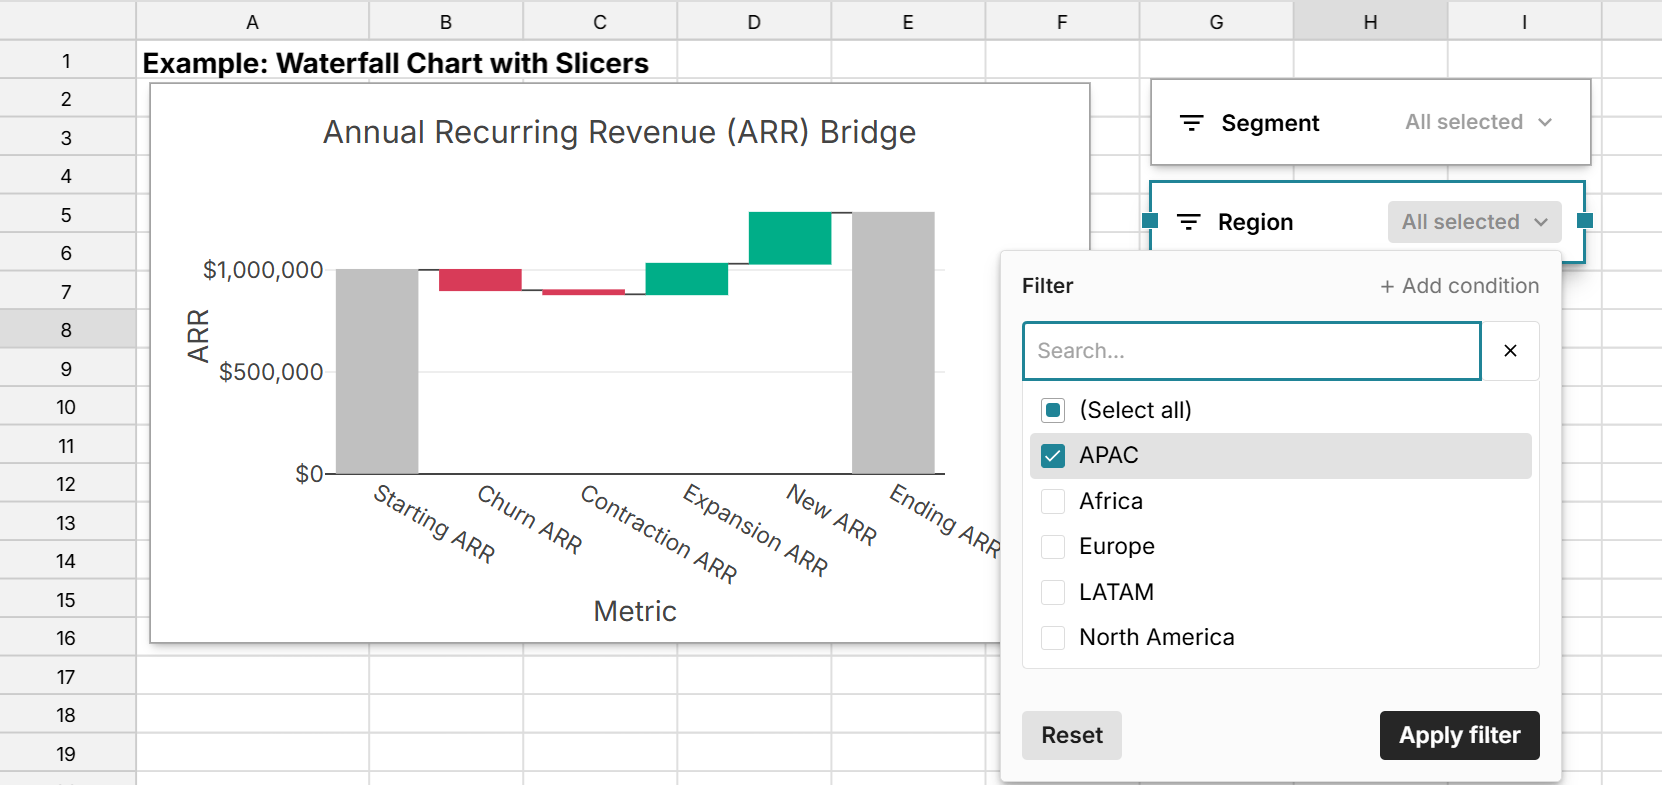Click the left resize handle of Region slicer
Image resolution: width=1662 pixels, height=785 pixels.
[x=1150, y=221]
